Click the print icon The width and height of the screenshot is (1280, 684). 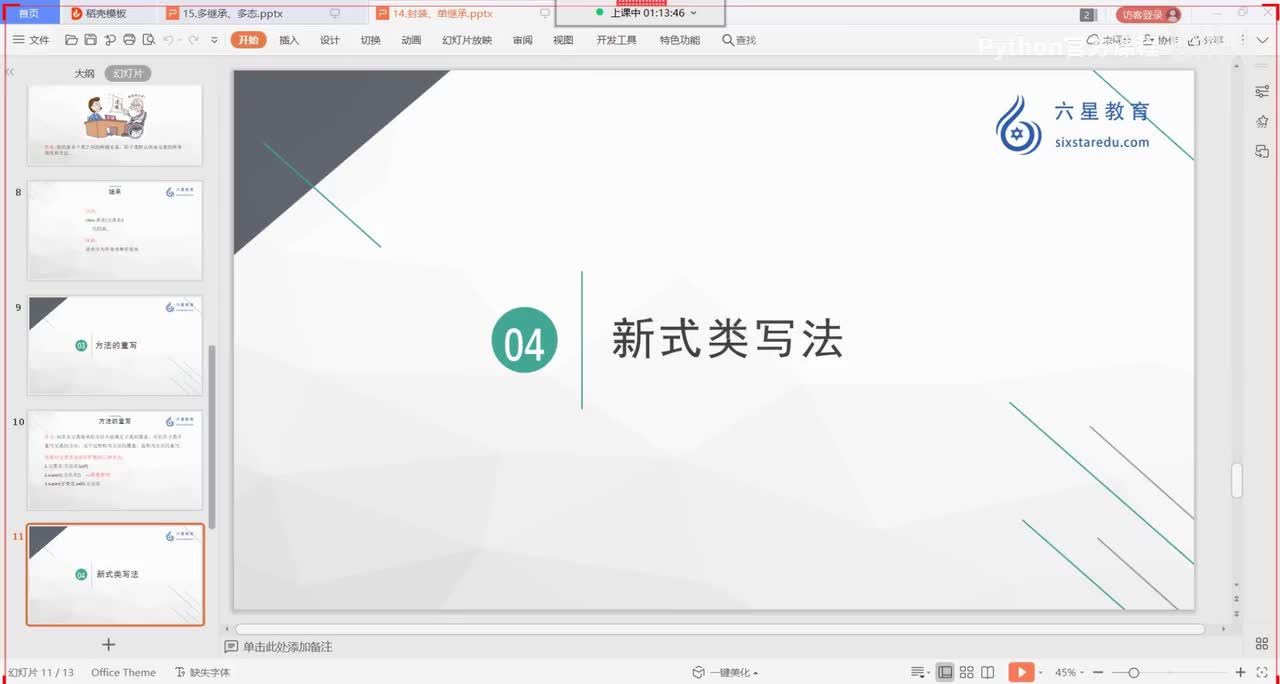coord(129,40)
